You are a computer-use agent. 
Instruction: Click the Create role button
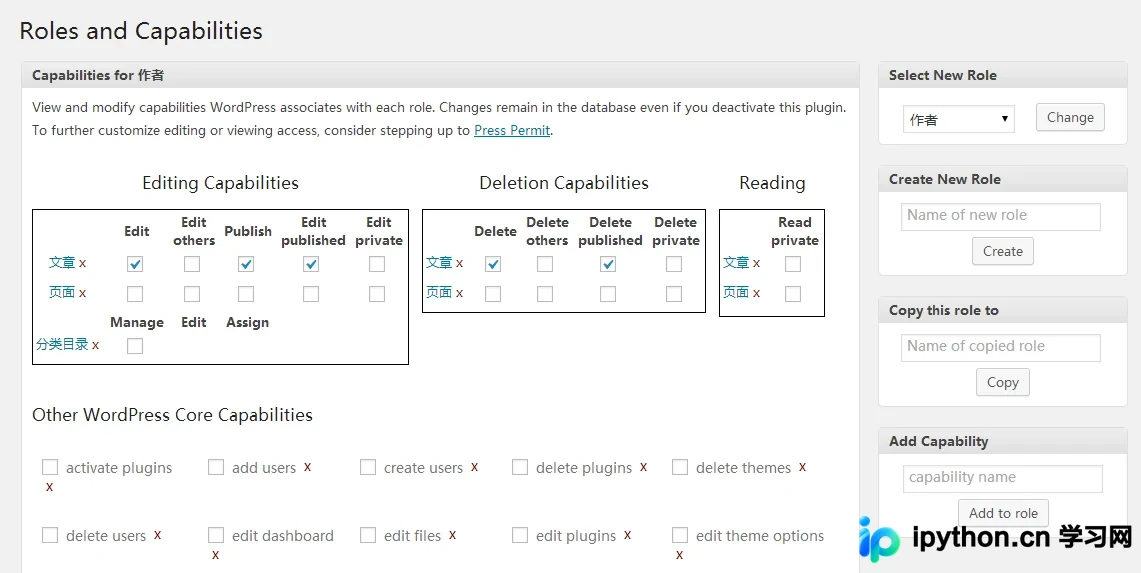pos(1002,251)
